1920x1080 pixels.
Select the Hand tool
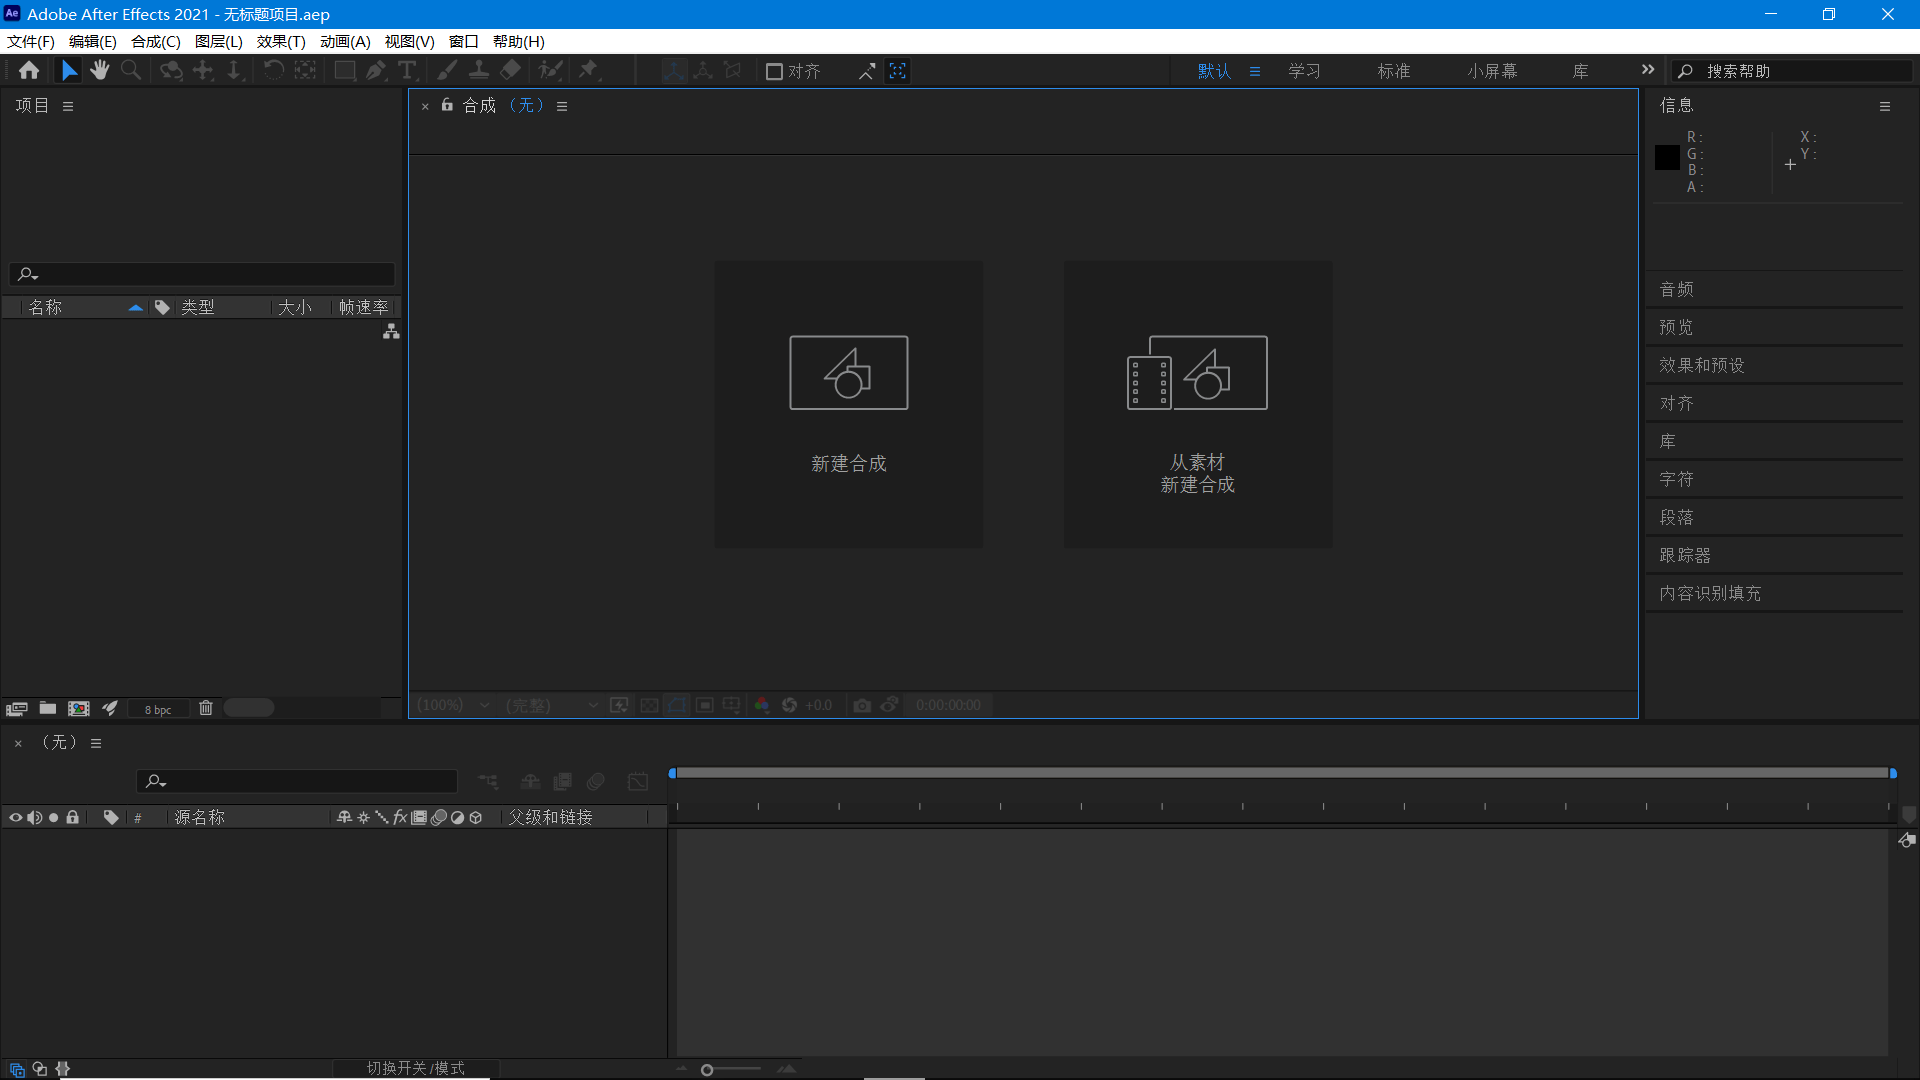pos(99,71)
